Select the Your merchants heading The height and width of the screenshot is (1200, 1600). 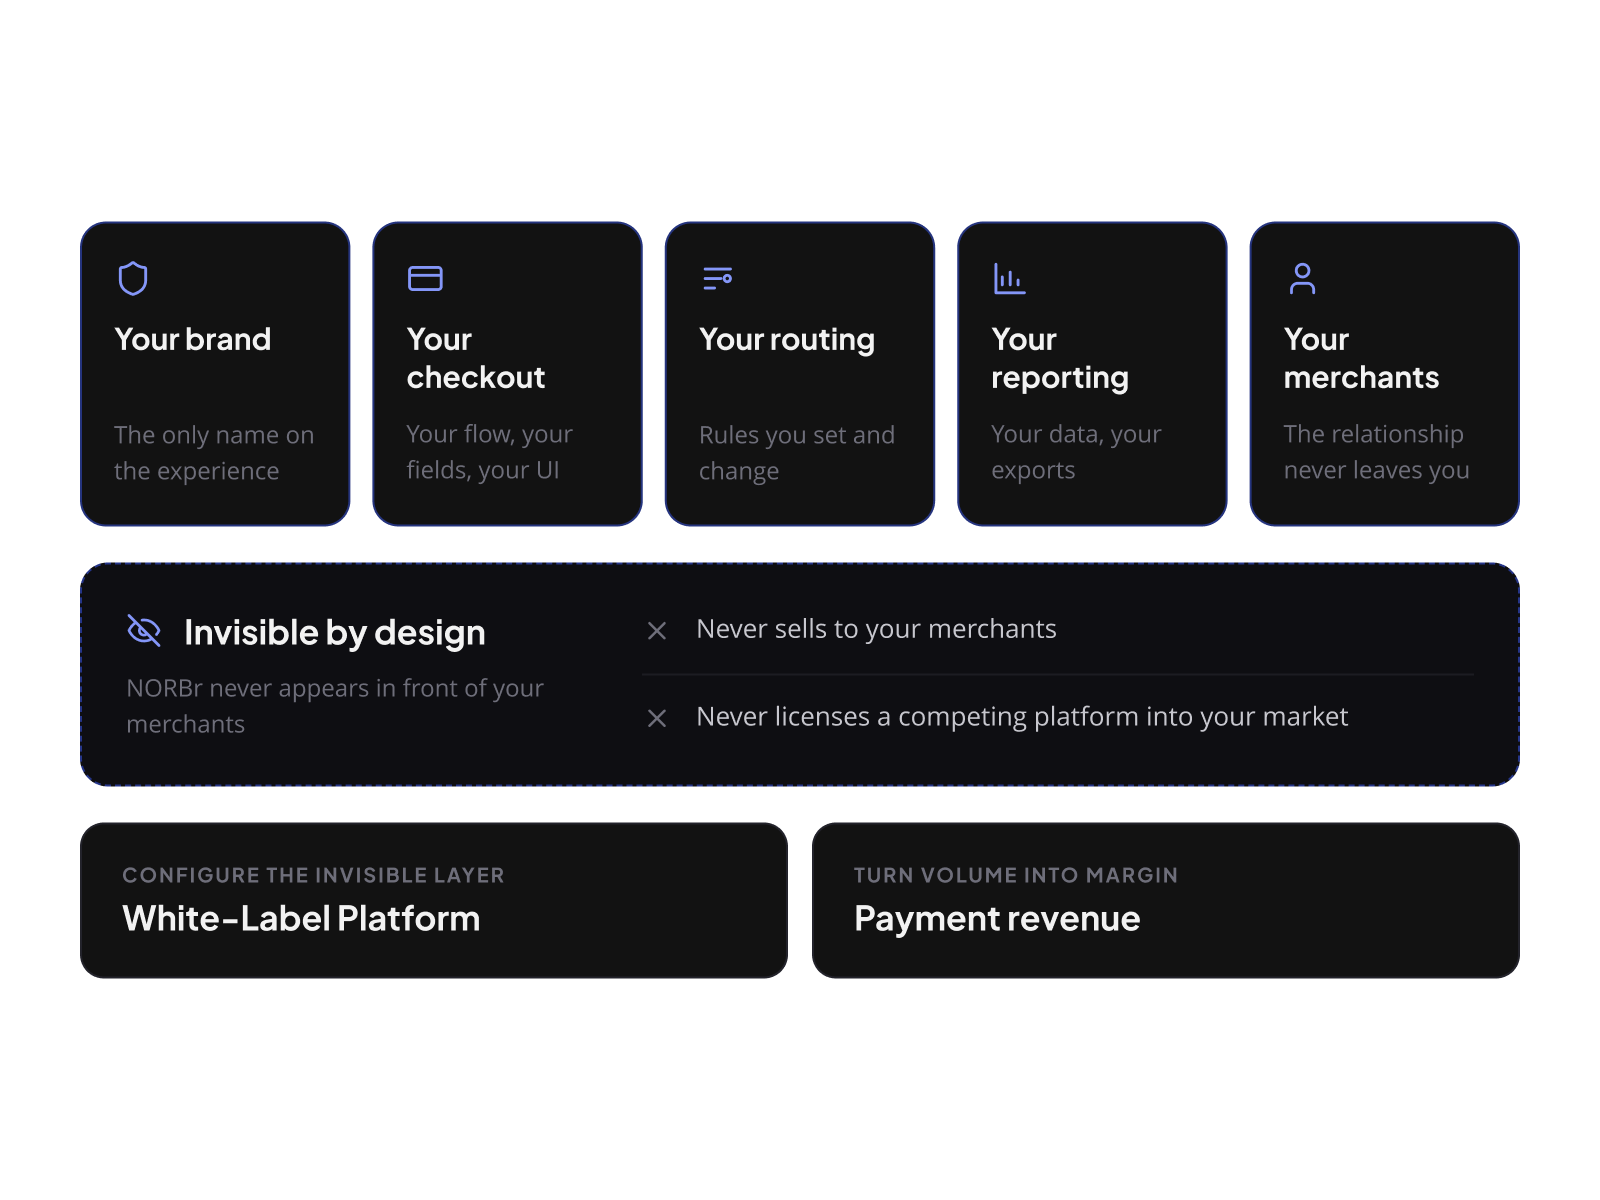click(1361, 358)
